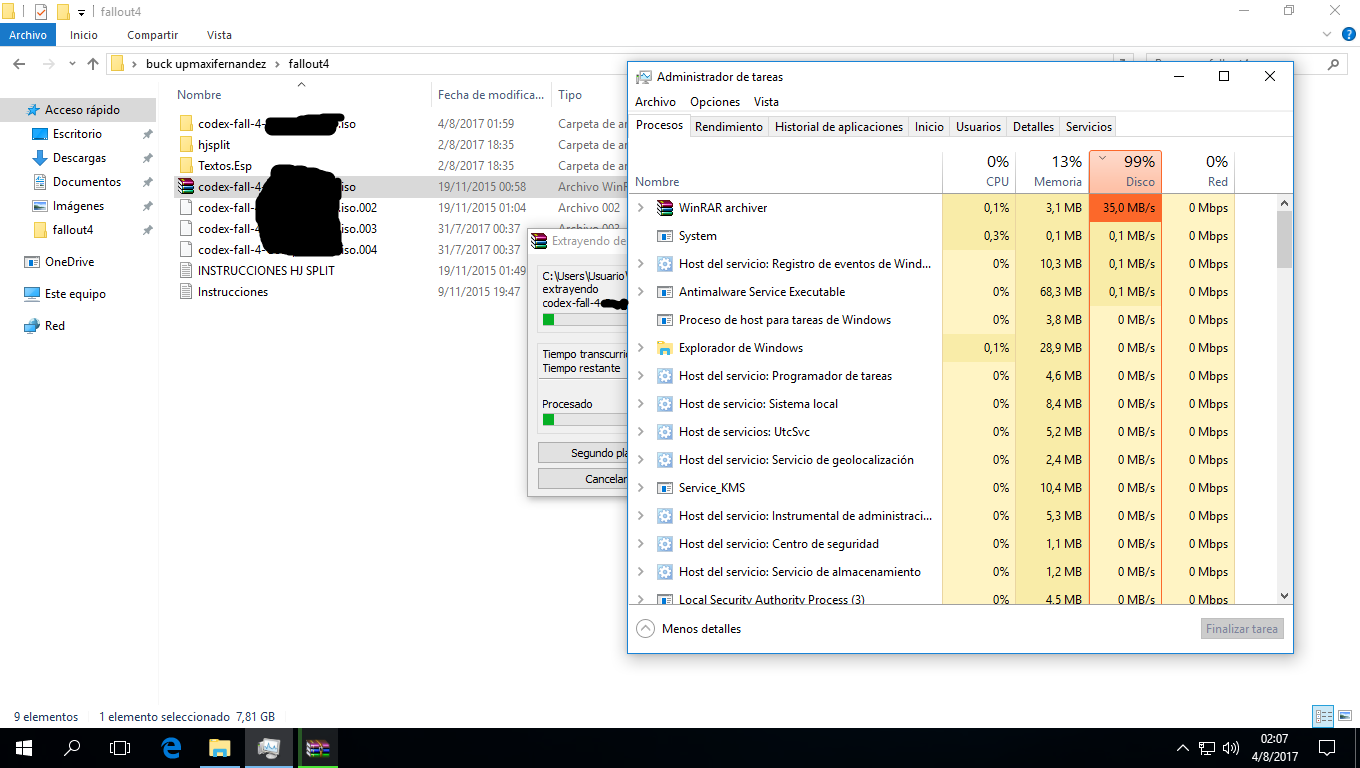The width and height of the screenshot is (1360, 768).
Task: Go up one folder level in Explorer
Action: tap(93, 64)
